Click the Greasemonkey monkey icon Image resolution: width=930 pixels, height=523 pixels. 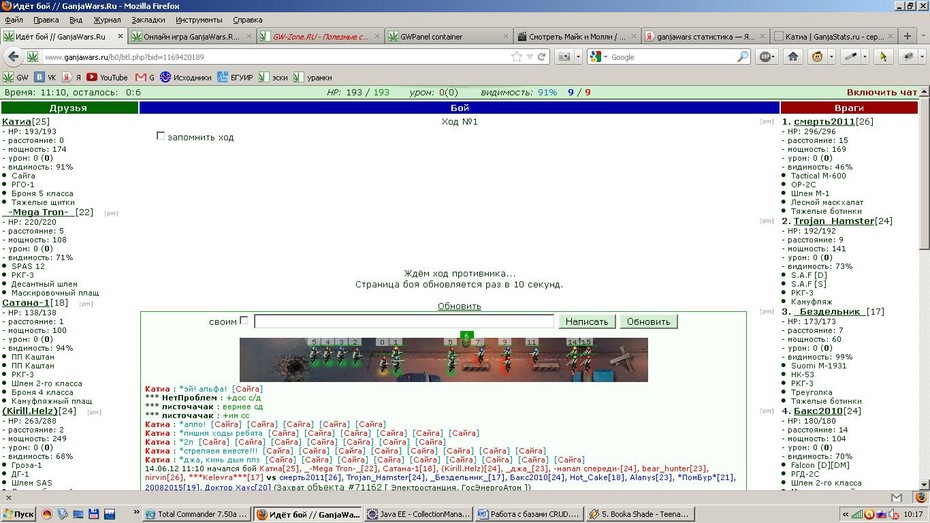click(x=818, y=57)
